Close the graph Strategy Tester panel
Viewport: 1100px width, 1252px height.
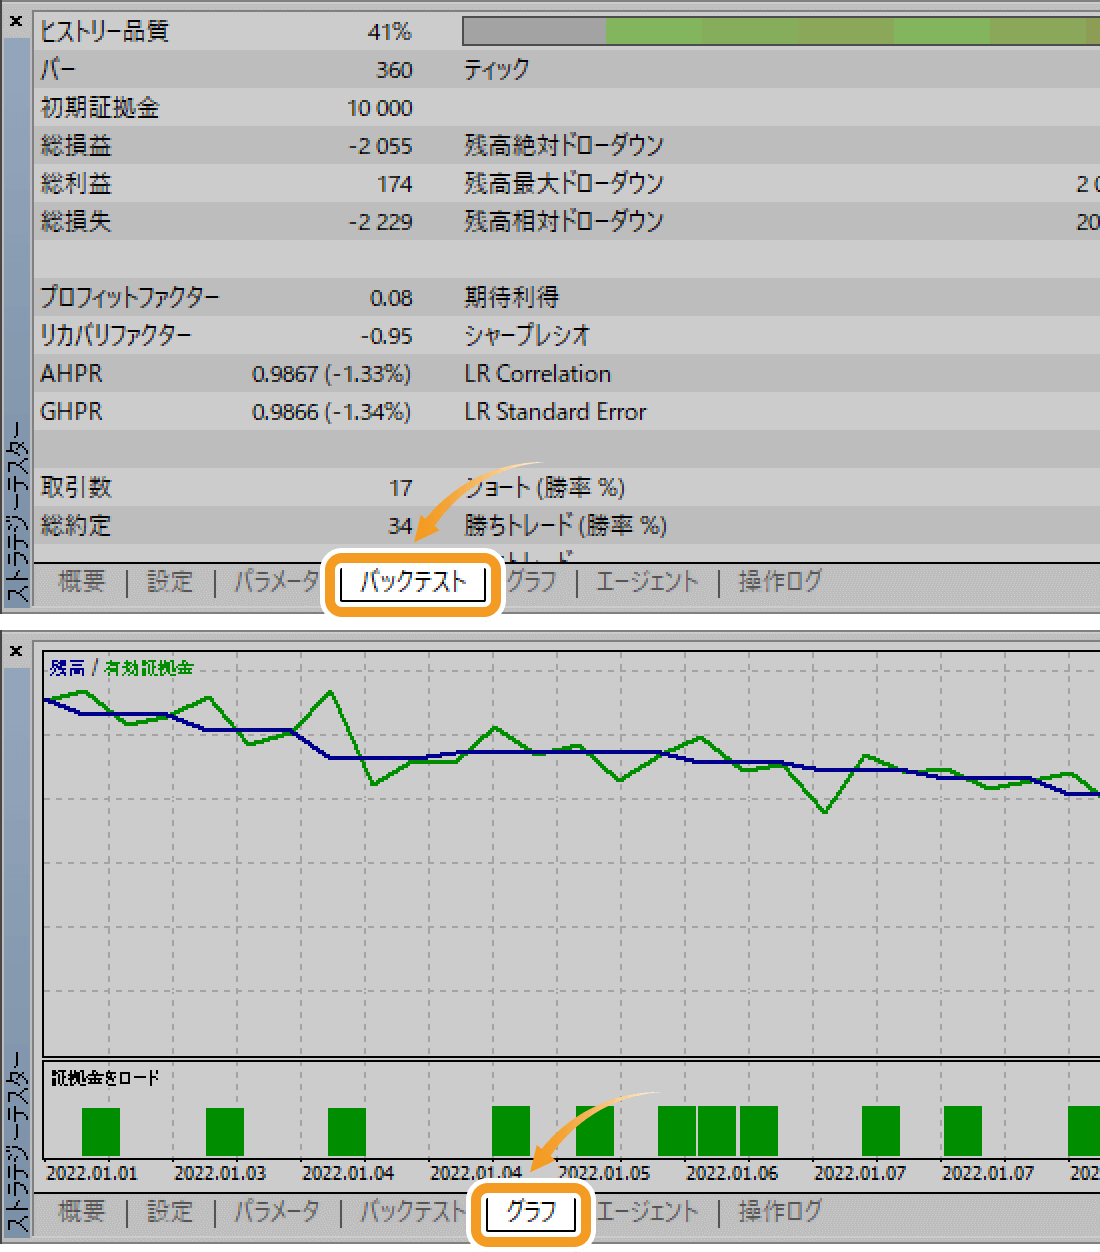coord(16,651)
